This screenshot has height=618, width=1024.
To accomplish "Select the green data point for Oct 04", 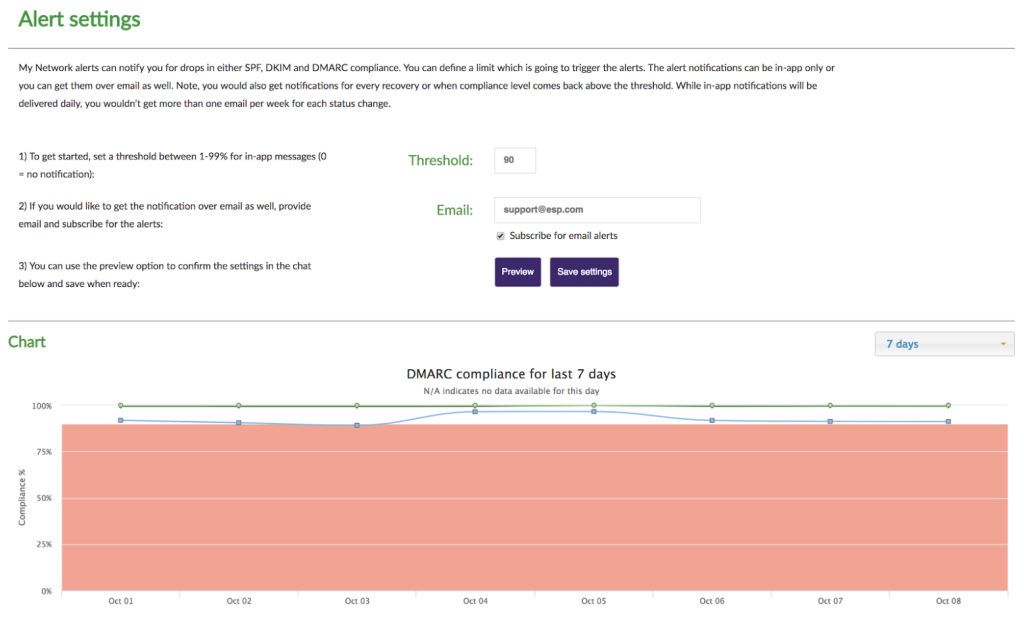I will [x=475, y=406].
